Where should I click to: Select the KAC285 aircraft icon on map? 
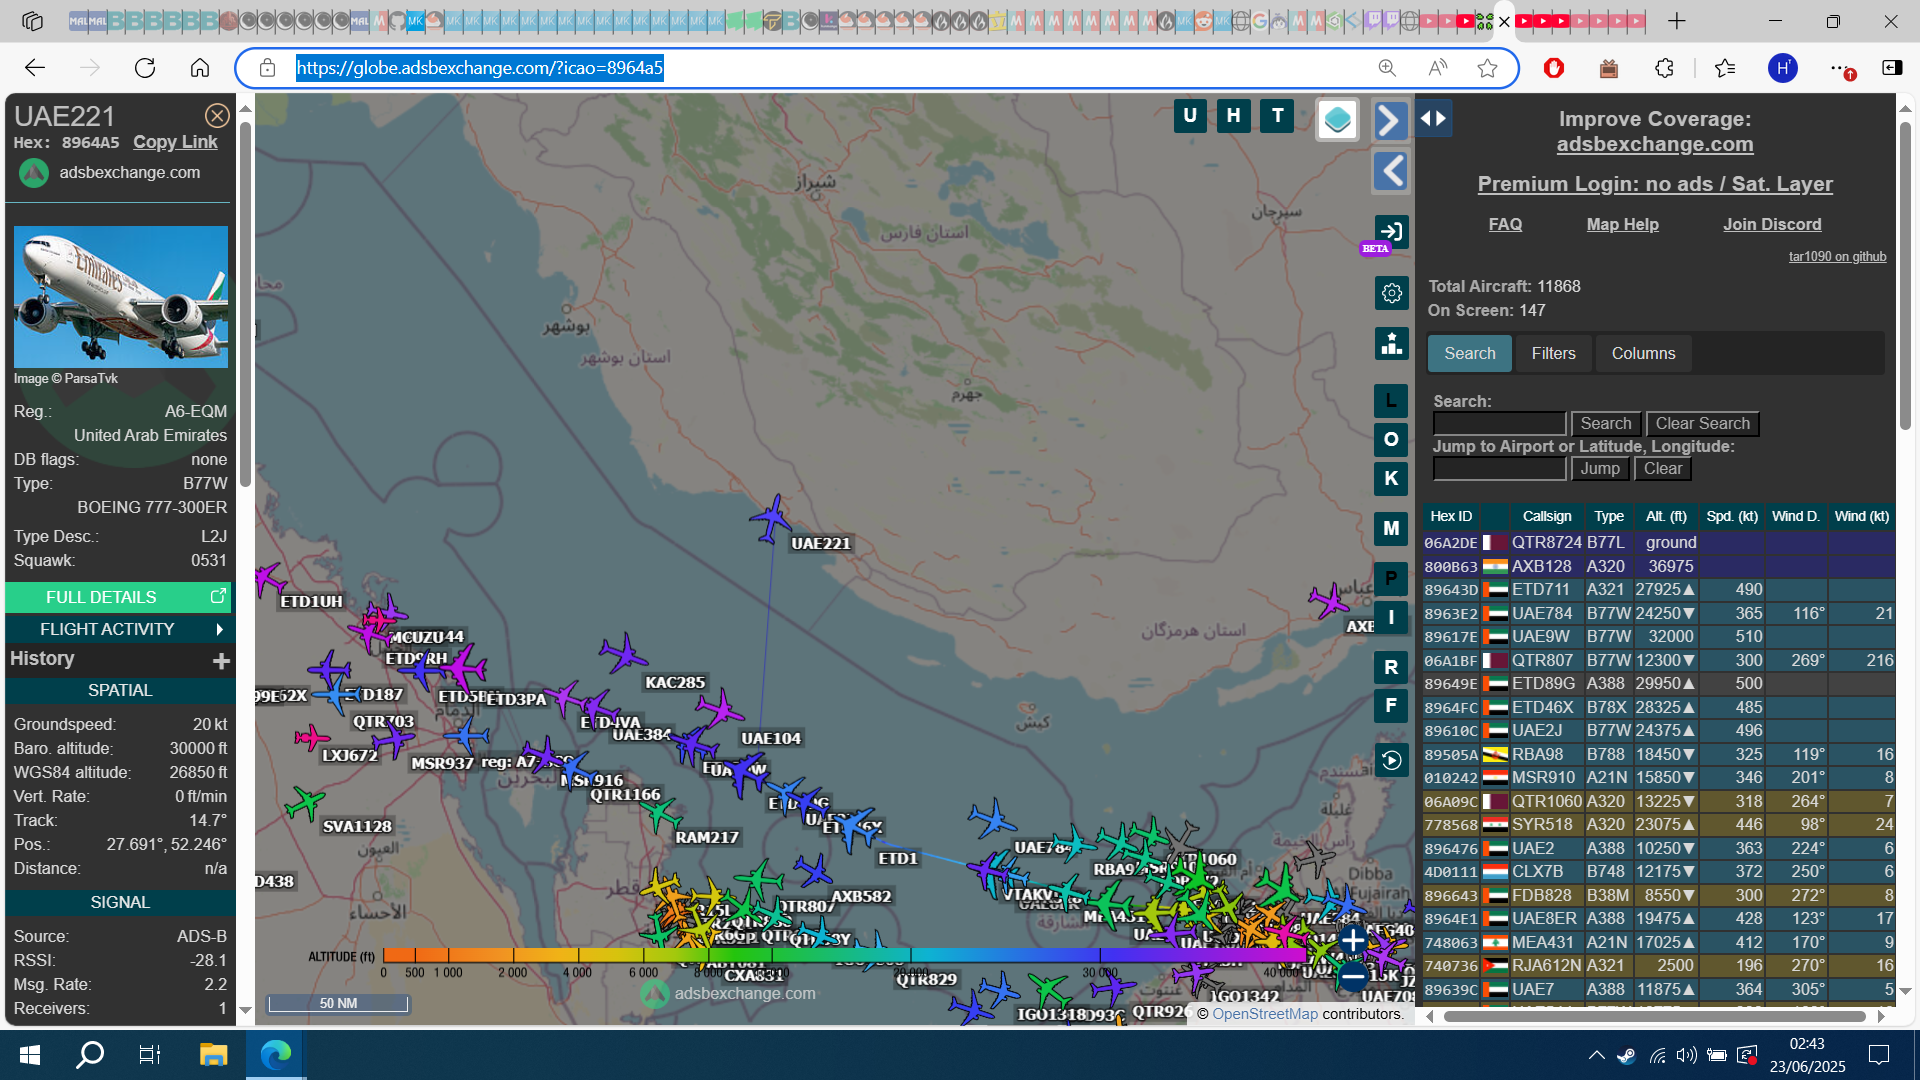coord(623,653)
